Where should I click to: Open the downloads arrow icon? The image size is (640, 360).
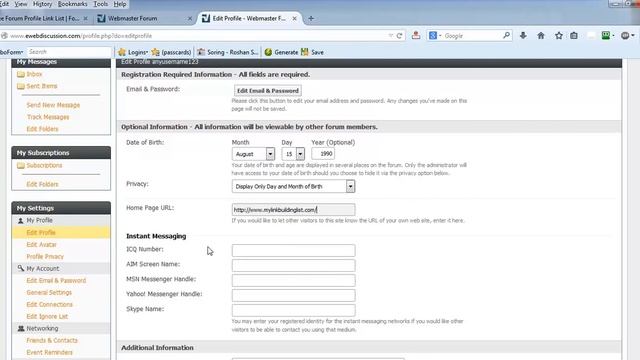coord(523,36)
